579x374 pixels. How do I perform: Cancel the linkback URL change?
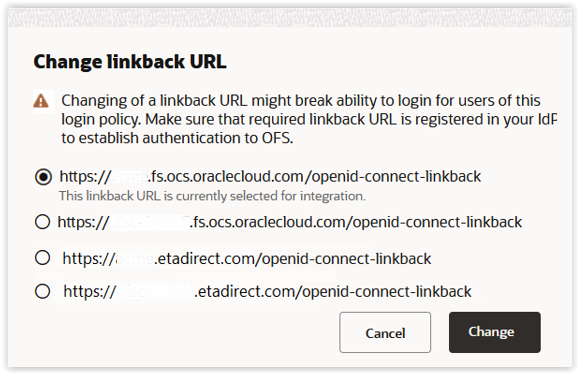(x=385, y=332)
